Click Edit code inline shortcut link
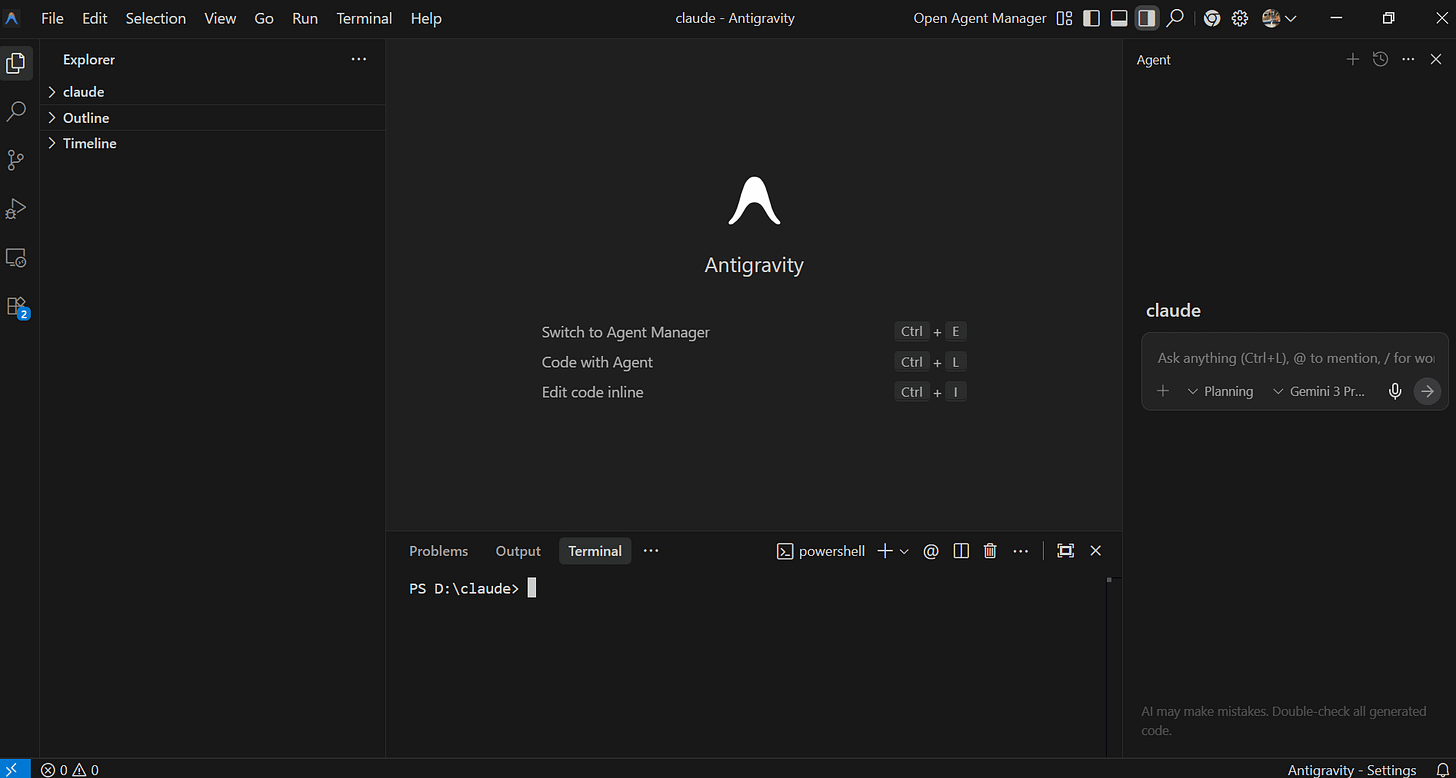Viewport: 1456px width, 778px height. pyautogui.click(x=592, y=392)
